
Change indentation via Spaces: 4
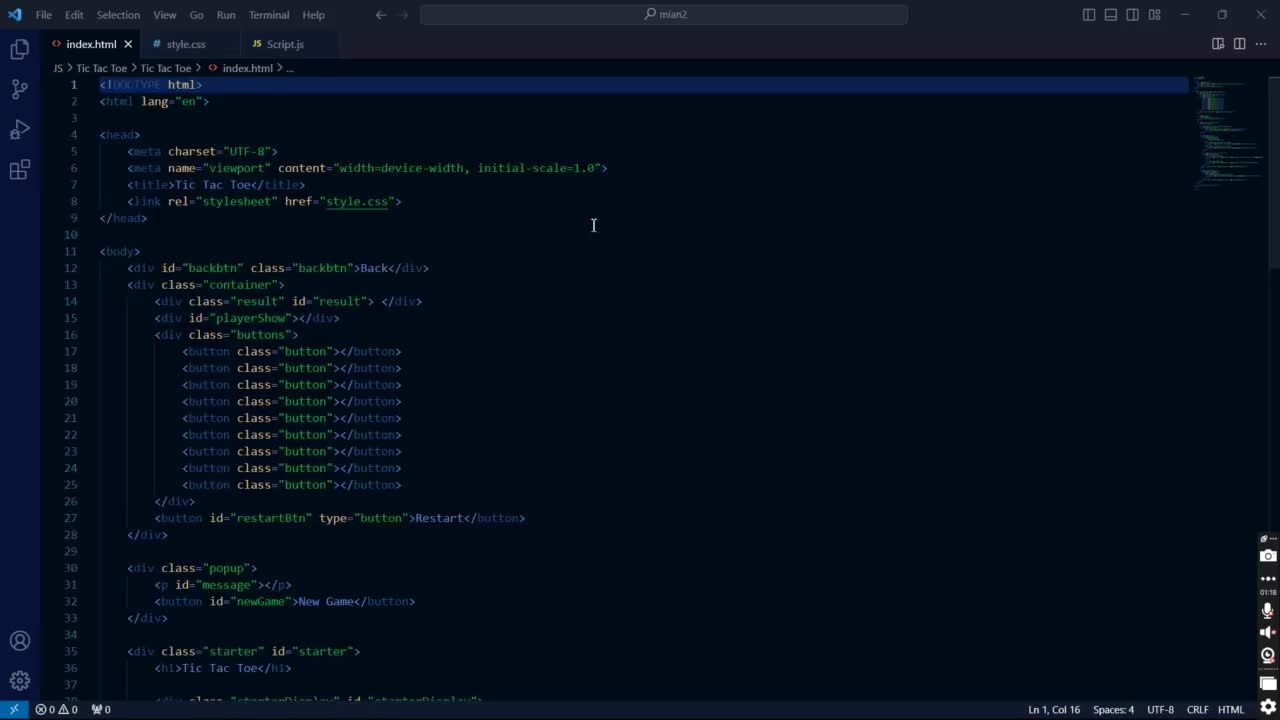1113,709
